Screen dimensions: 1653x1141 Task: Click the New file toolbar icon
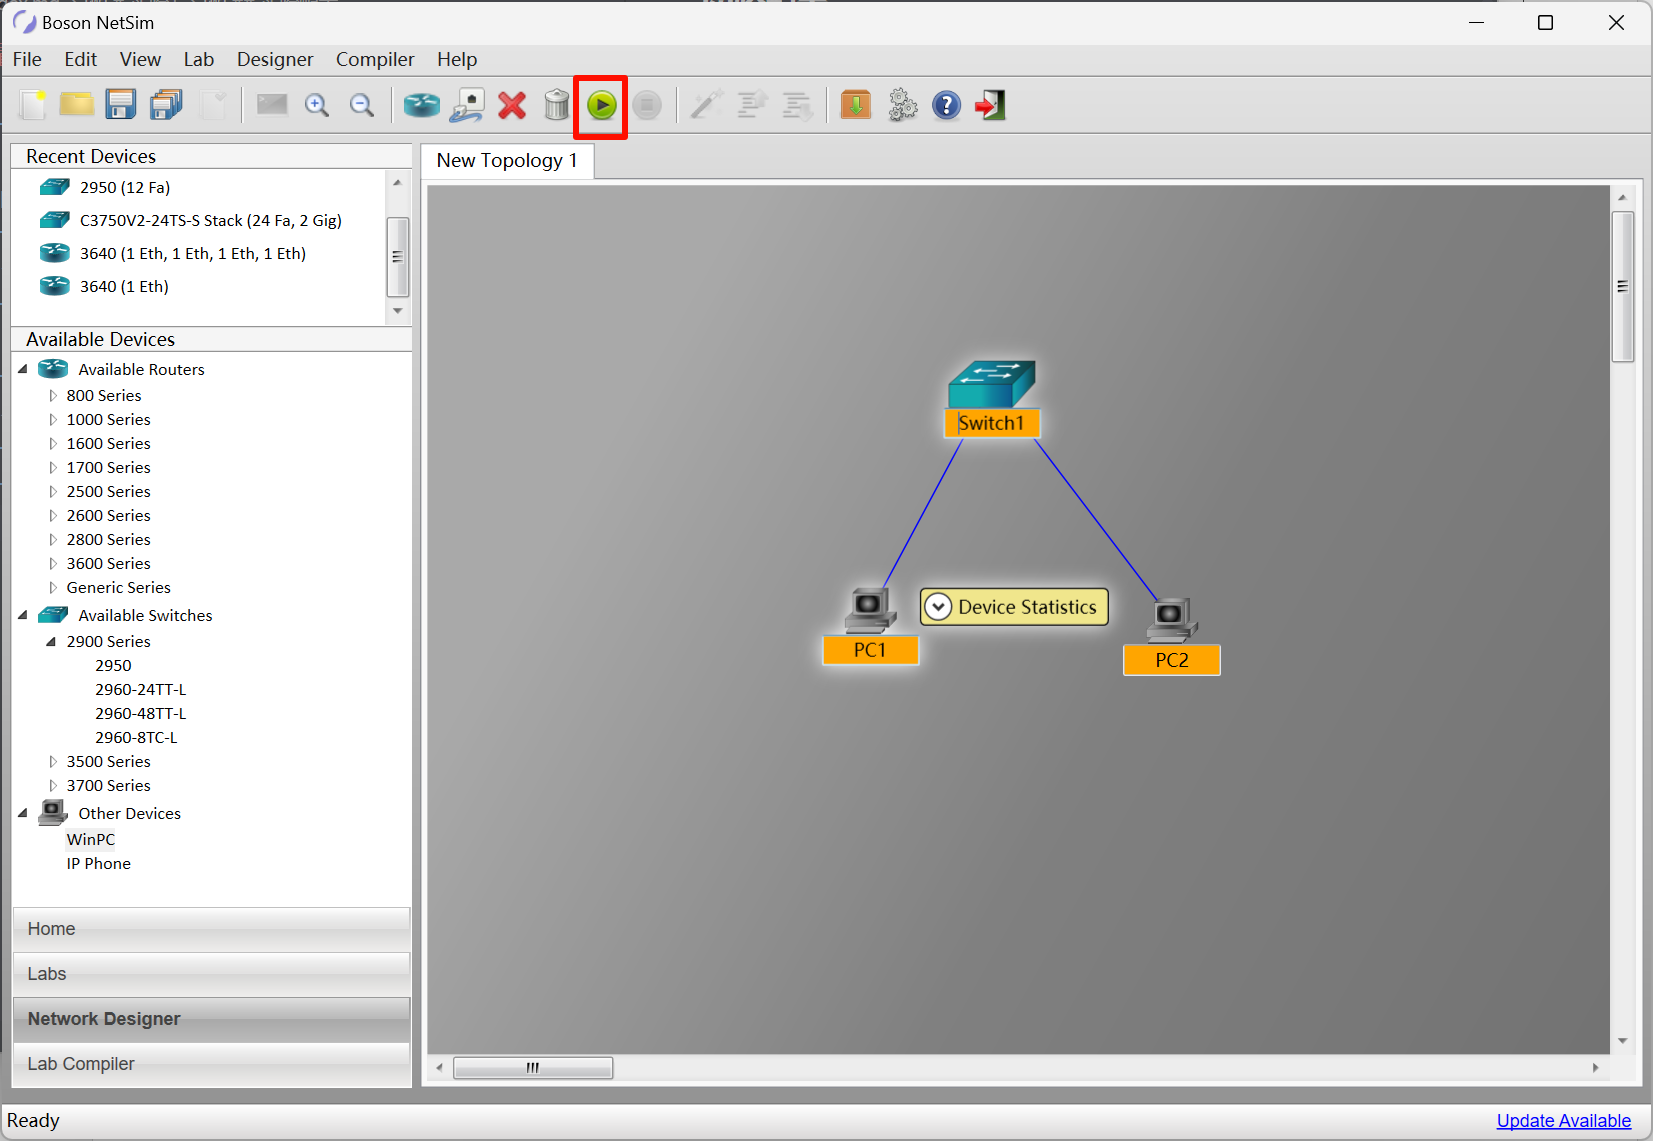point(32,105)
